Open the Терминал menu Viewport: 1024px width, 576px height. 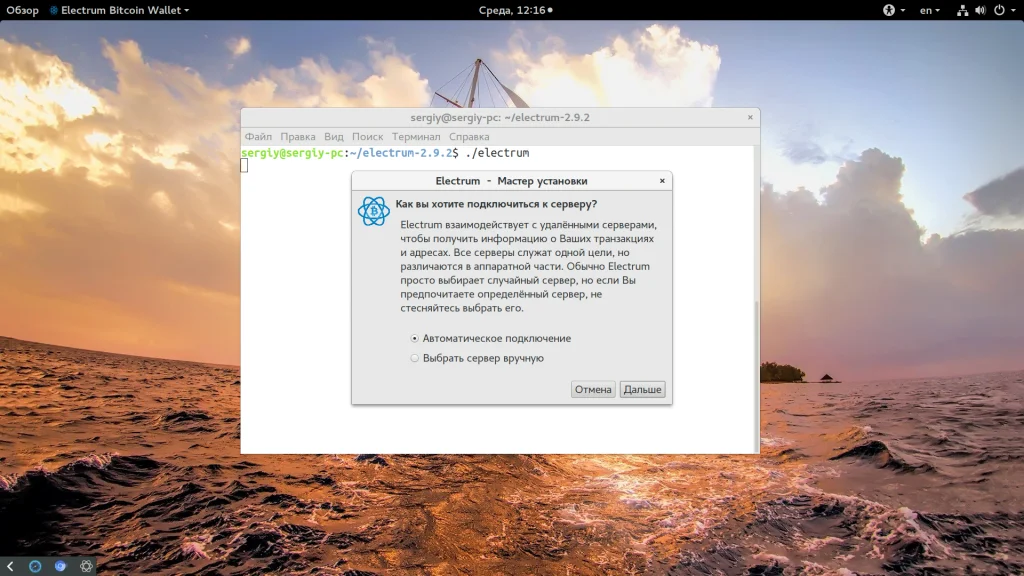(x=416, y=136)
